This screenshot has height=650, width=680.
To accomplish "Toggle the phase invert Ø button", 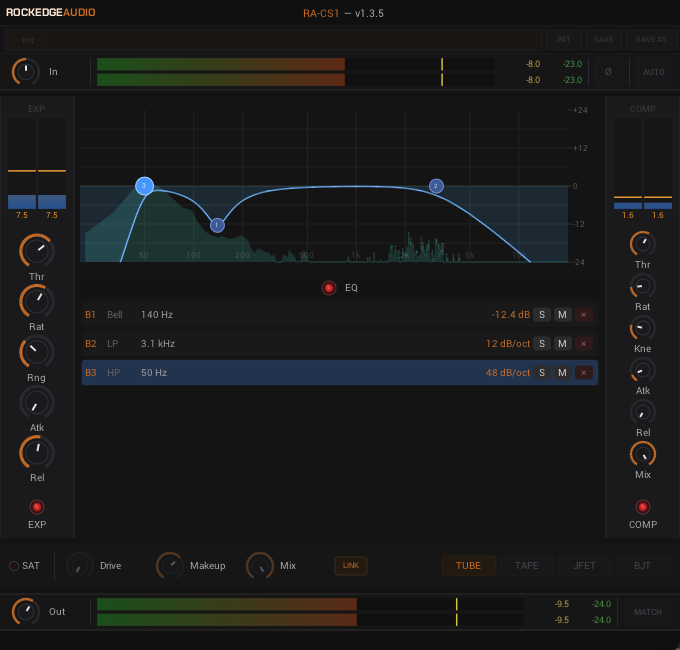I will (608, 72).
